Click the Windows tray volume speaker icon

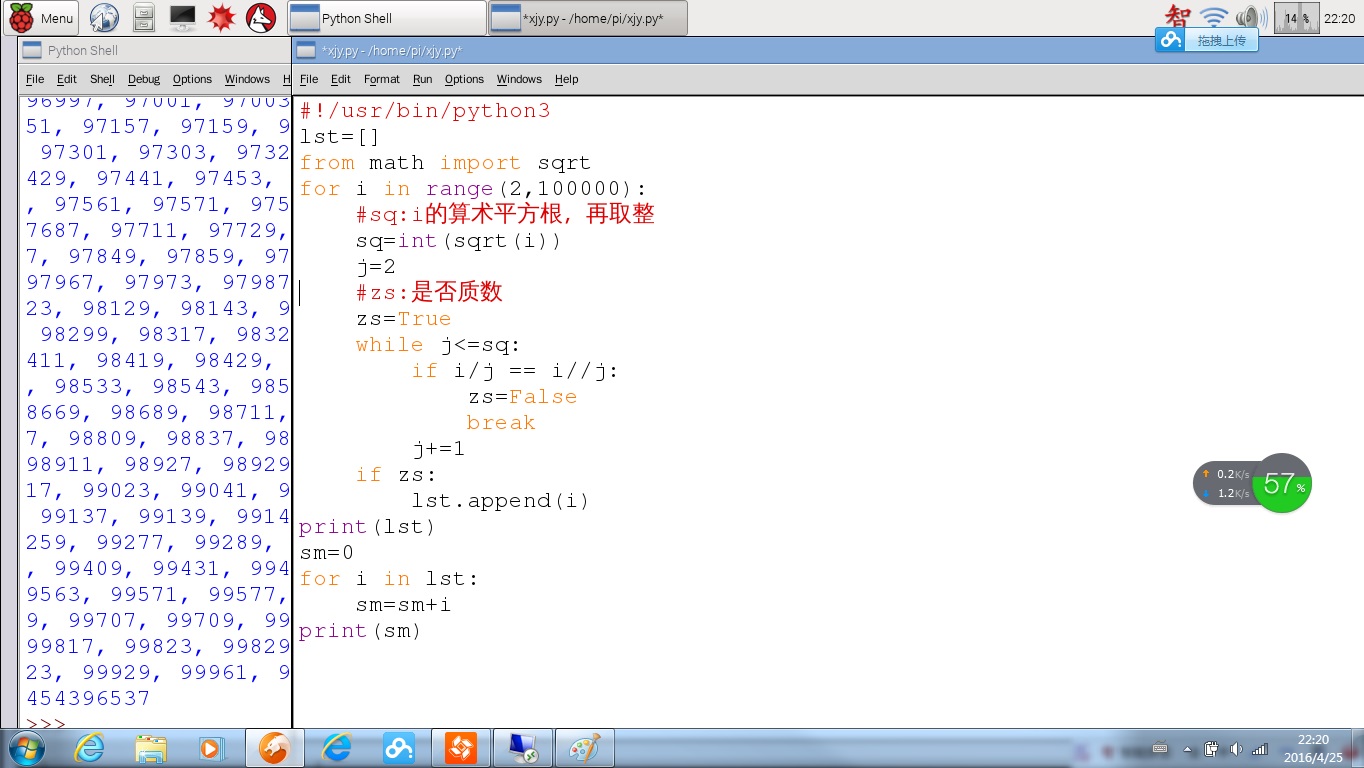click(1236, 749)
